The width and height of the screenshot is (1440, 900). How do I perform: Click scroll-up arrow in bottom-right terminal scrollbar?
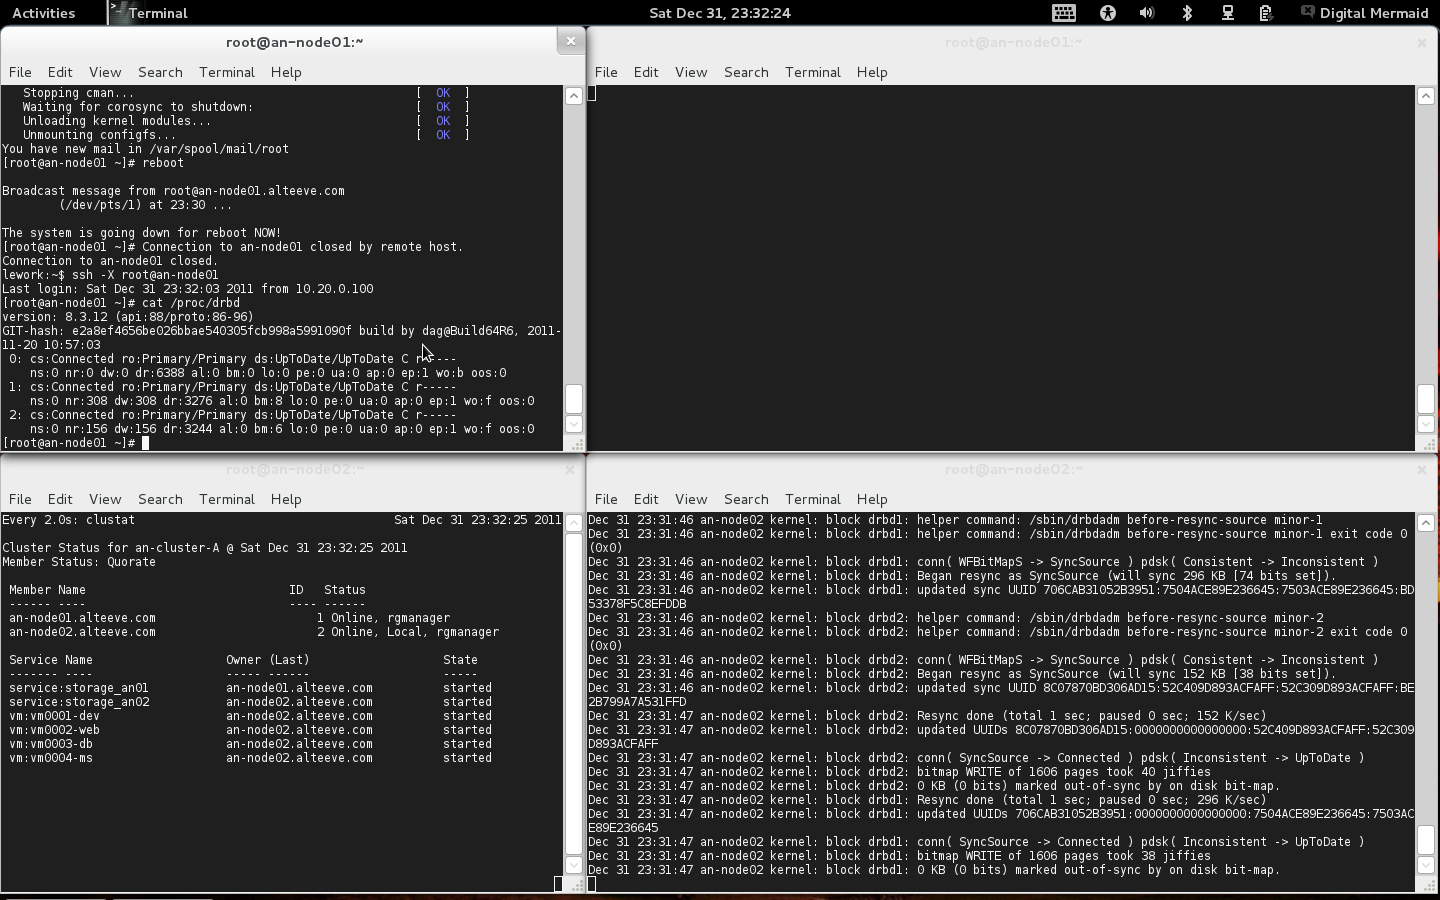pyautogui.click(x=1426, y=523)
